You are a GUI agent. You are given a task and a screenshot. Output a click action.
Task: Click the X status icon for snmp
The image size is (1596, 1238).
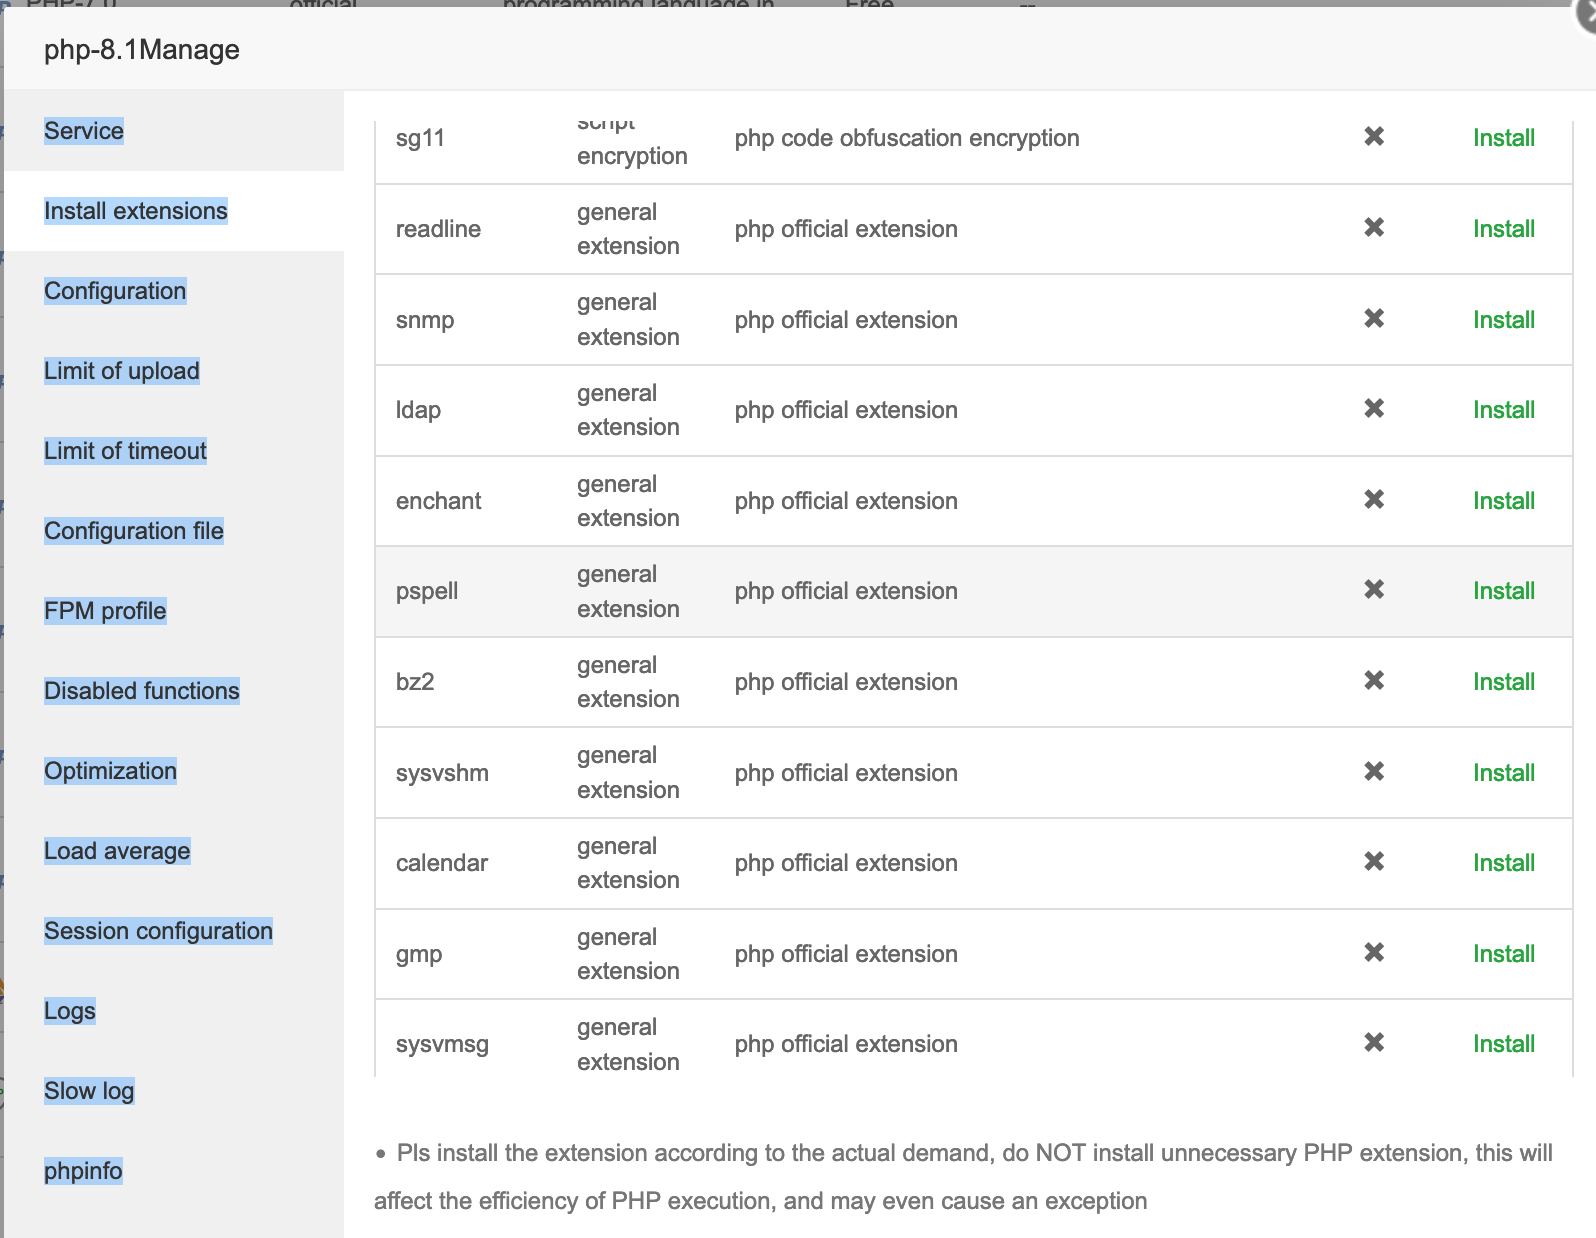(x=1374, y=319)
